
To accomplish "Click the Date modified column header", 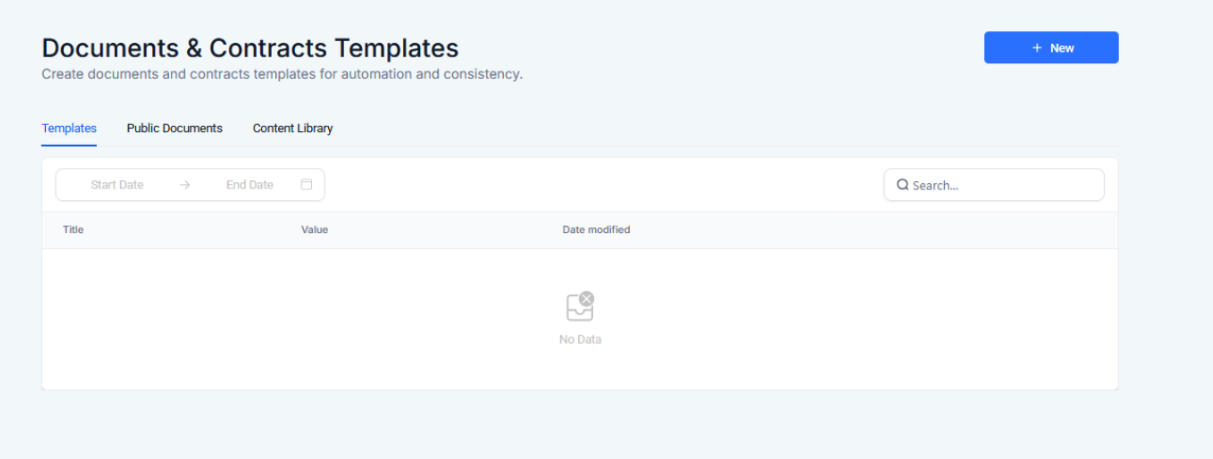I will [596, 230].
